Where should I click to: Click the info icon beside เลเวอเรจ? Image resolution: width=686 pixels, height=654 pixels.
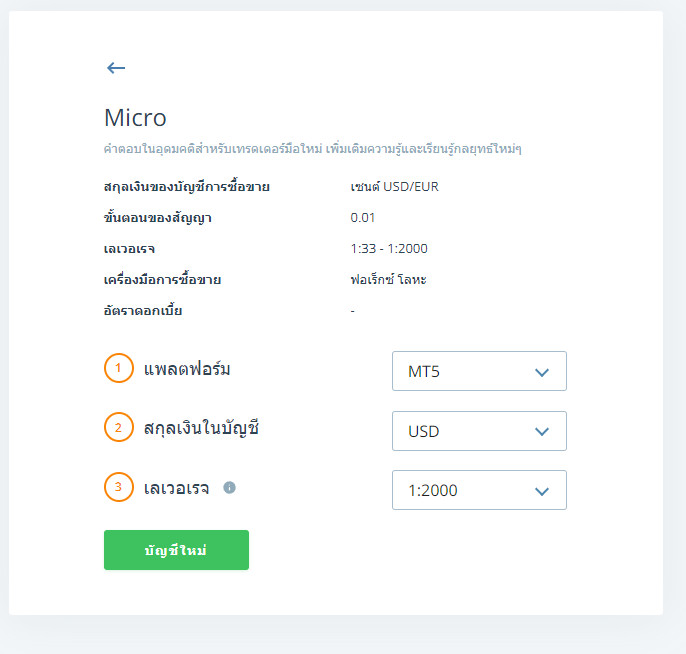229,487
